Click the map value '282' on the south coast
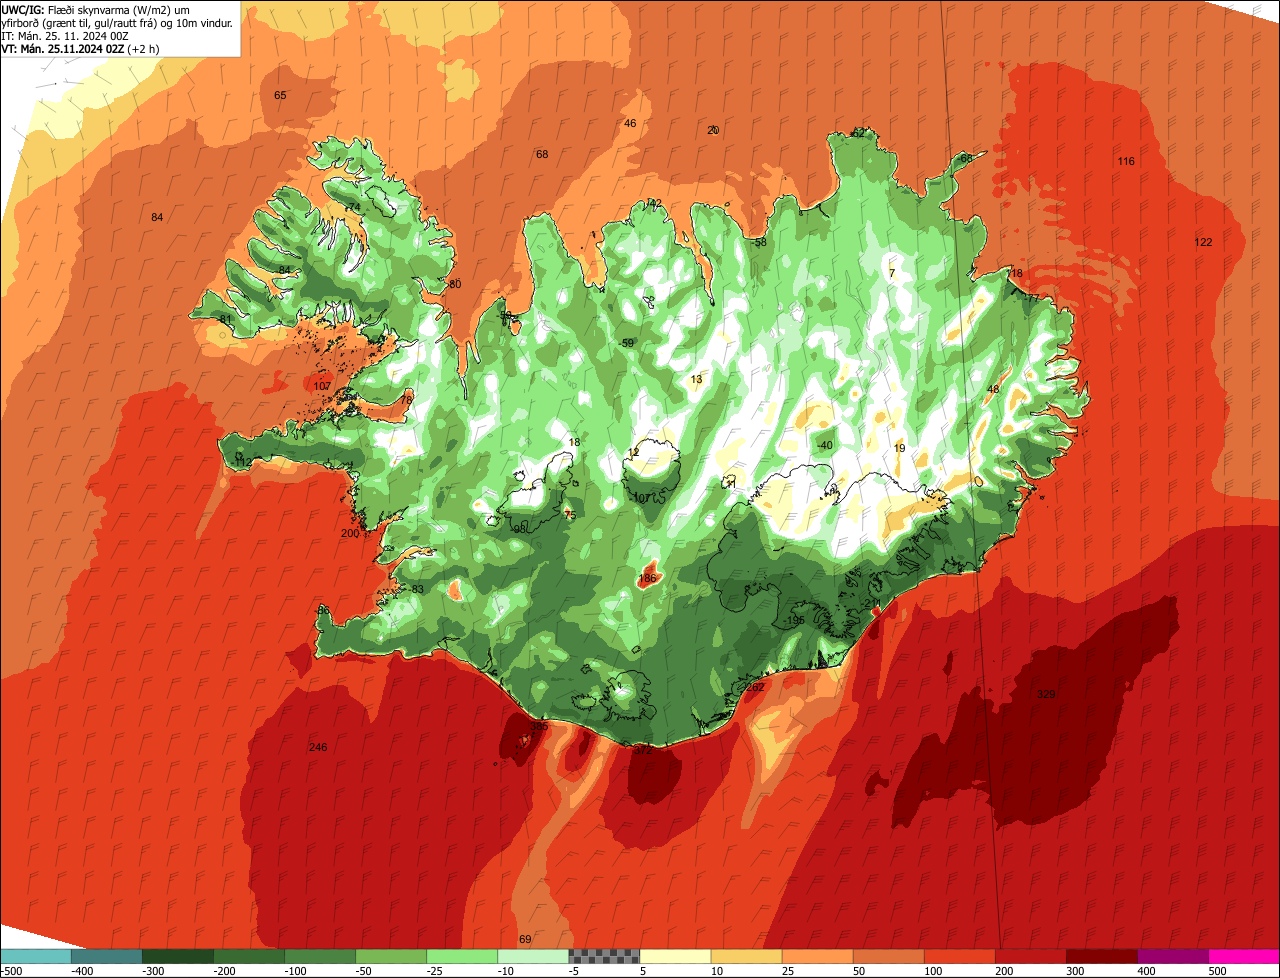 (x=756, y=687)
